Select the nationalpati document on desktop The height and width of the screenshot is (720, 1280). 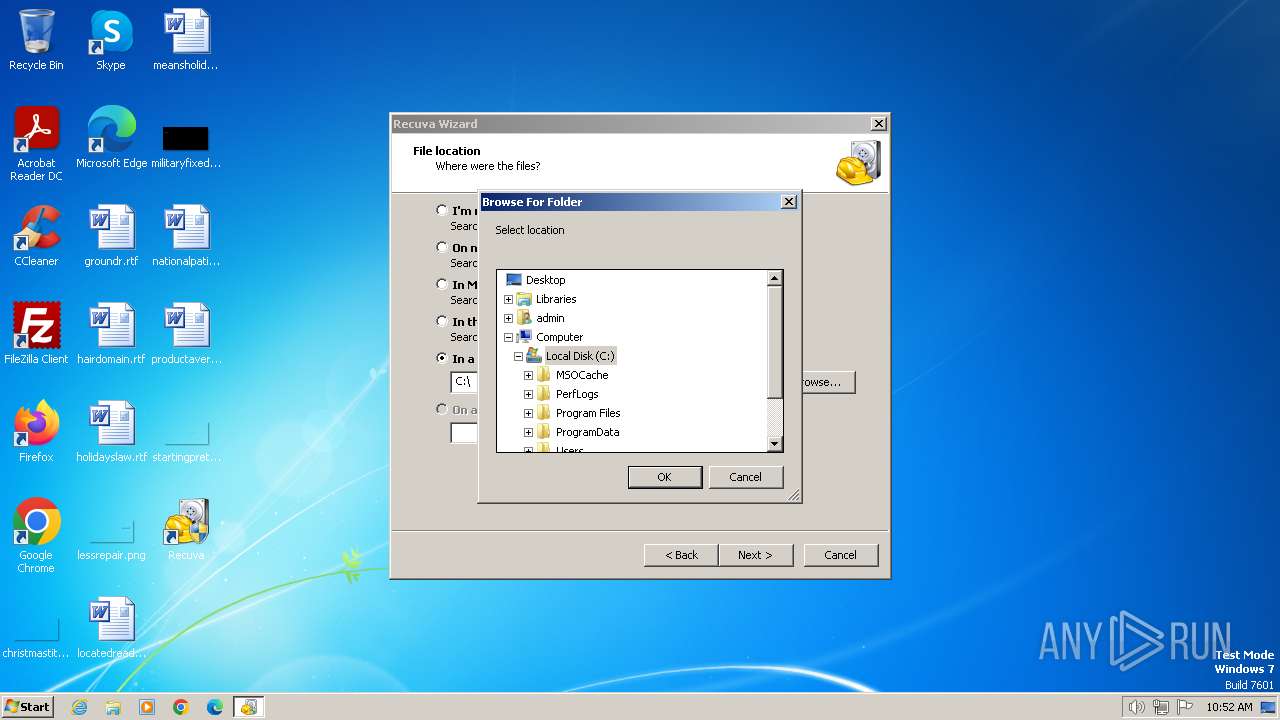pyautogui.click(x=186, y=236)
